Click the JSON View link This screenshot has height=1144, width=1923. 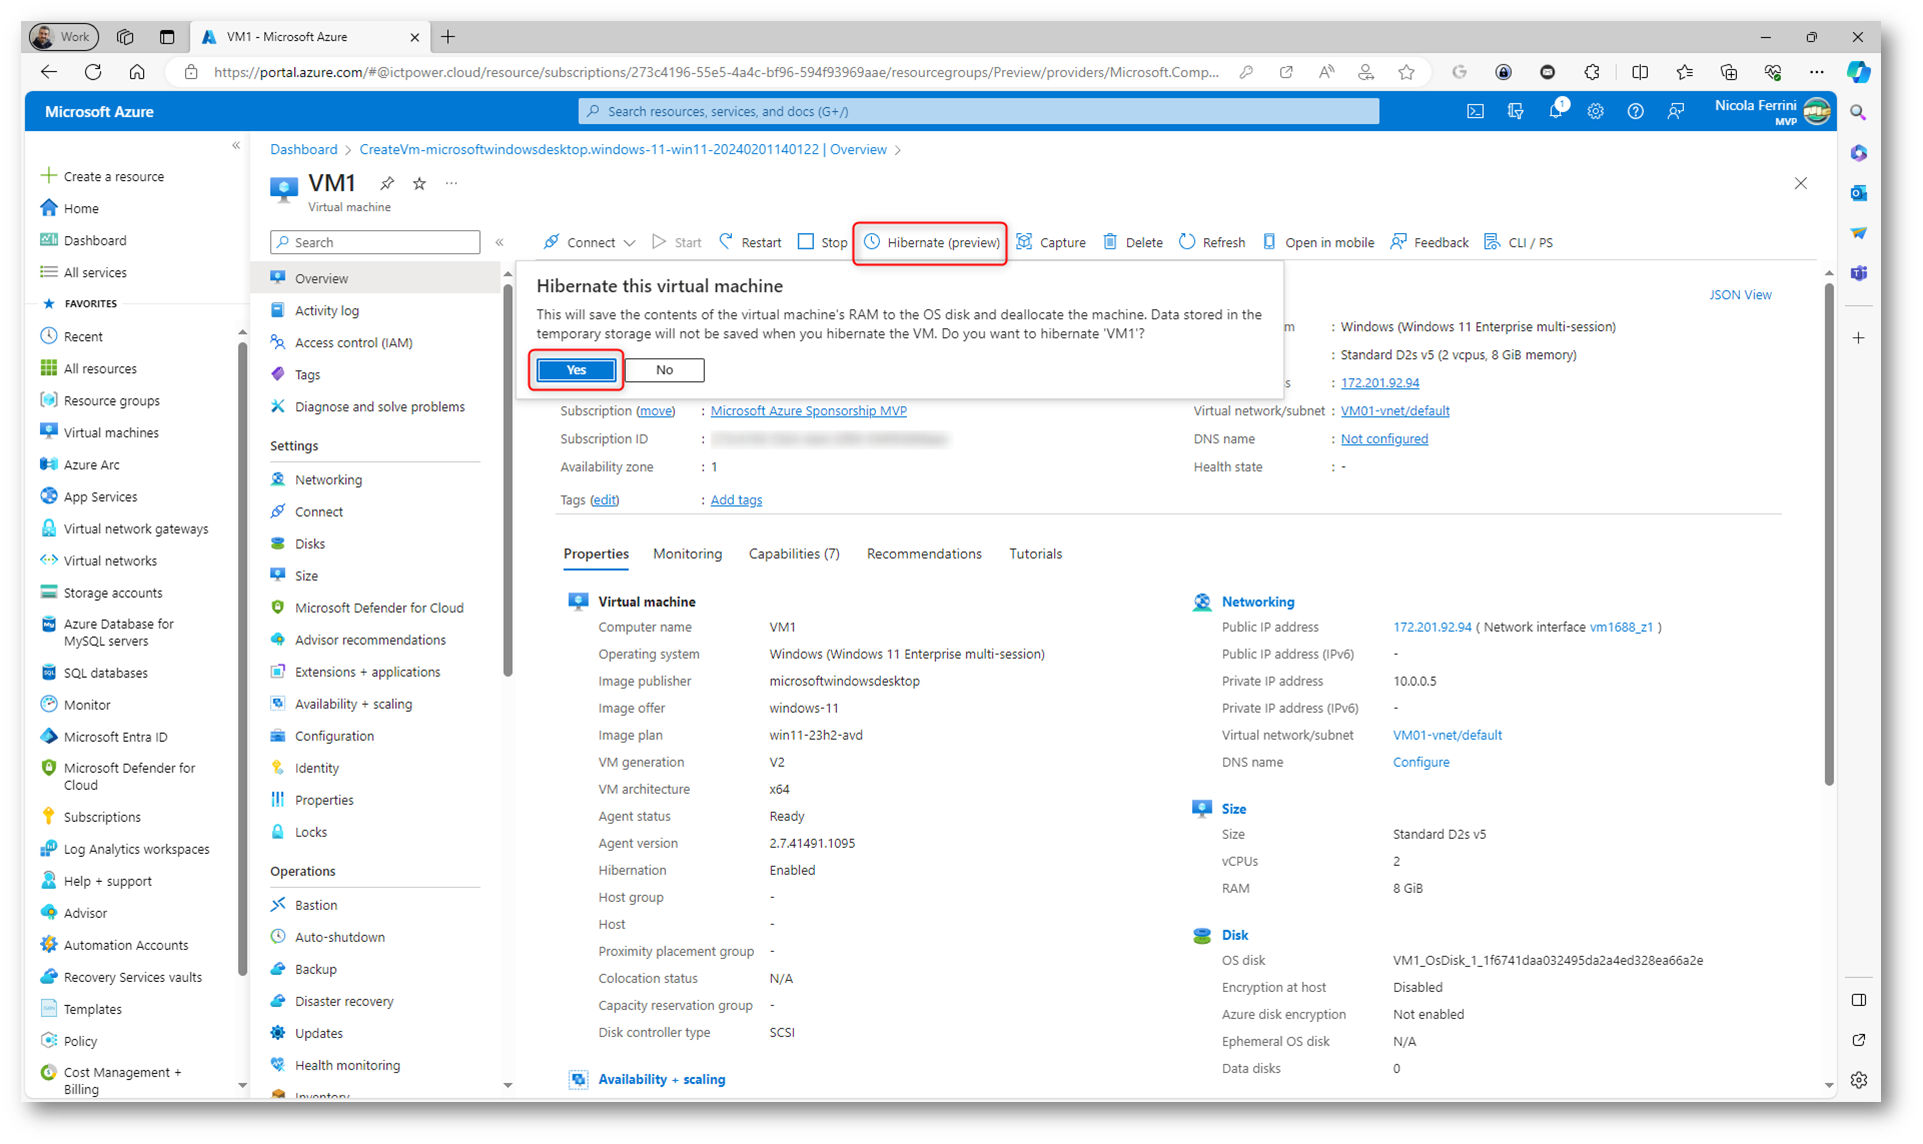[x=1740, y=295]
